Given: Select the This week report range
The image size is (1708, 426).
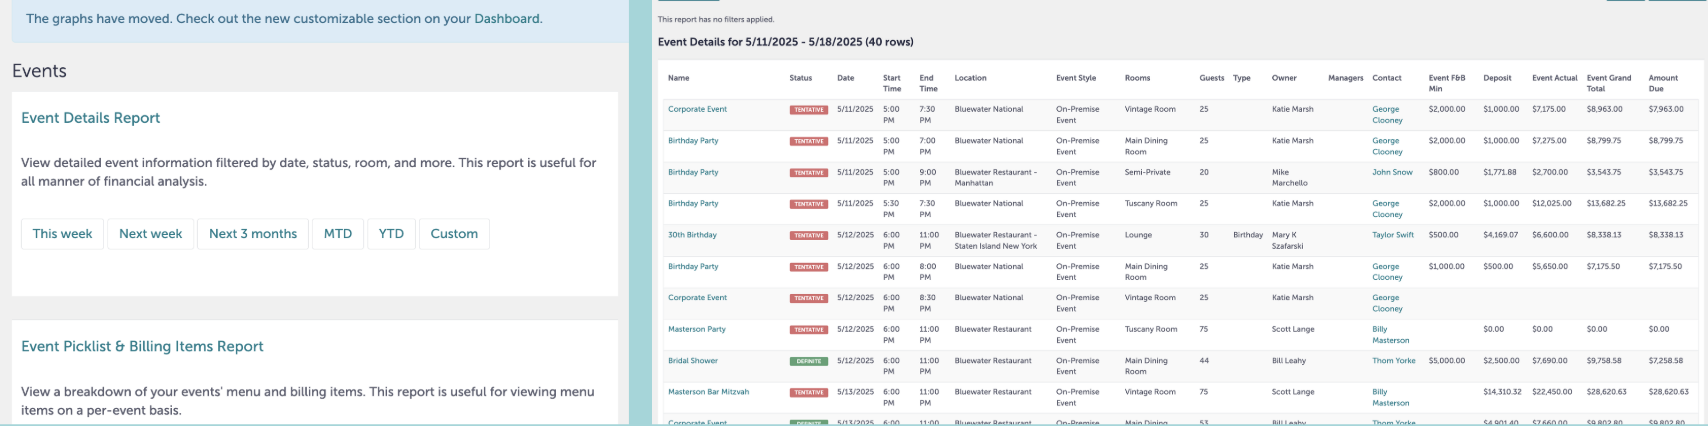Looking at the screenshot, I should pyautogui.click(x=62, y=234).
